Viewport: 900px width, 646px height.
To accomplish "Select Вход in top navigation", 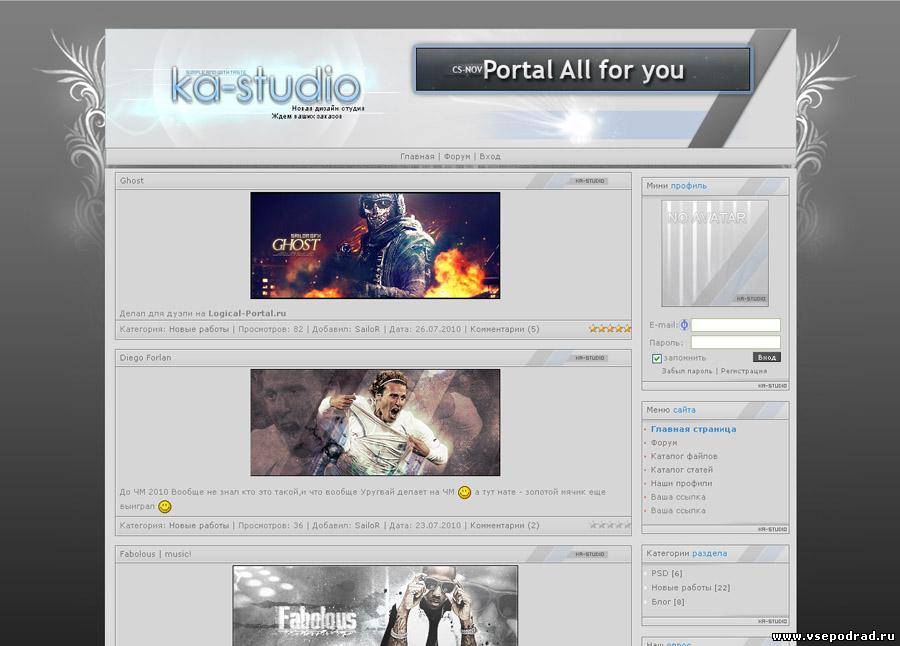I will 490,156.
